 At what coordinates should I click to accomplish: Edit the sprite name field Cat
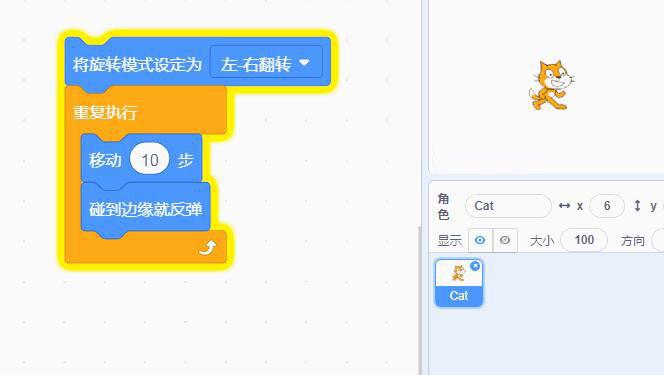(x=508, y=206)
